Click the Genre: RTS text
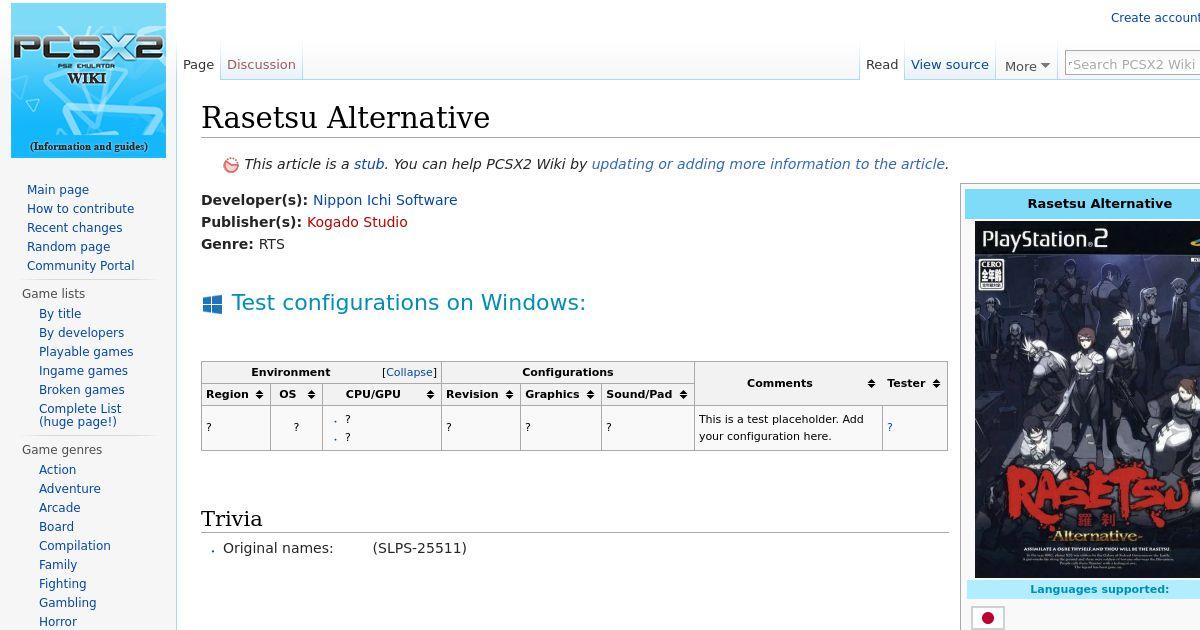 click(243, 244)
